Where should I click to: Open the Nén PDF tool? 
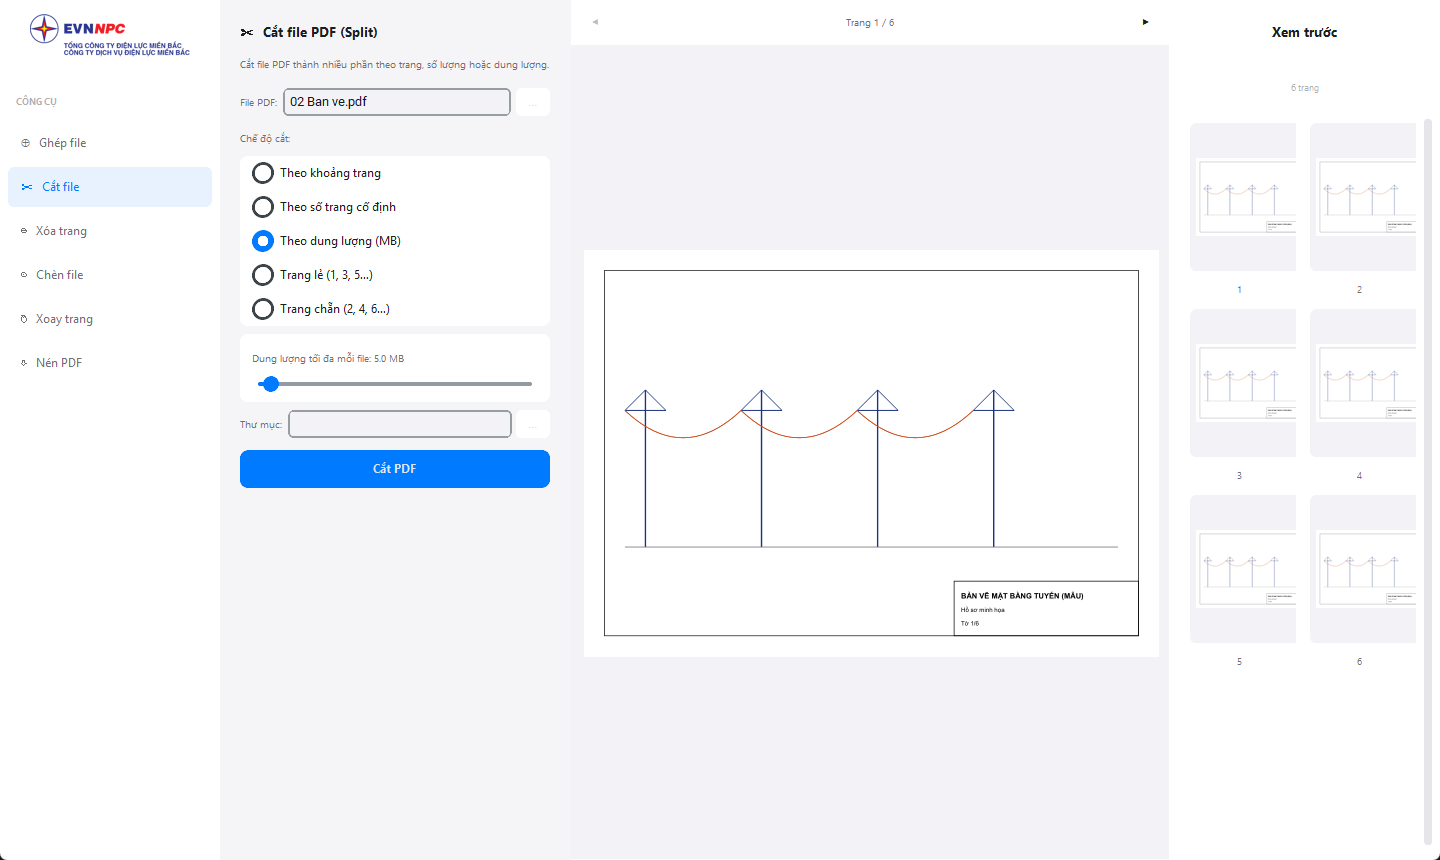tap(110, 363)
